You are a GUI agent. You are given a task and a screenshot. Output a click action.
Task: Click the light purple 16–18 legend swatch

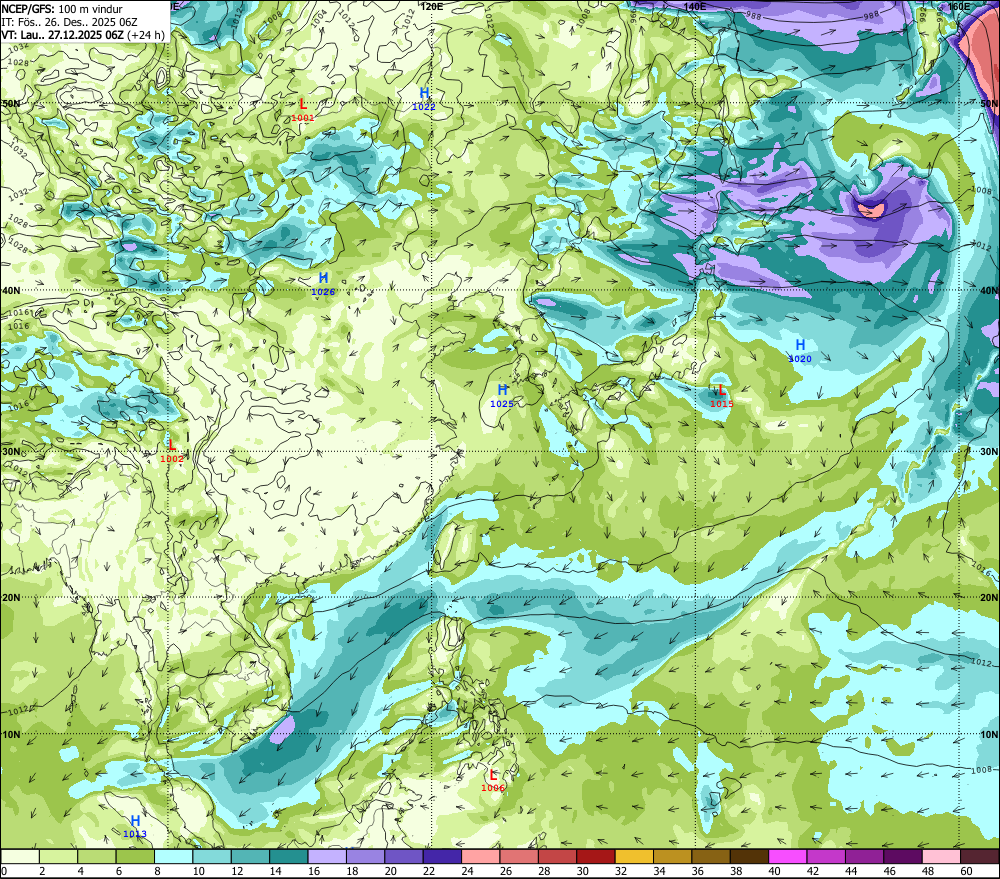[327, 856]
